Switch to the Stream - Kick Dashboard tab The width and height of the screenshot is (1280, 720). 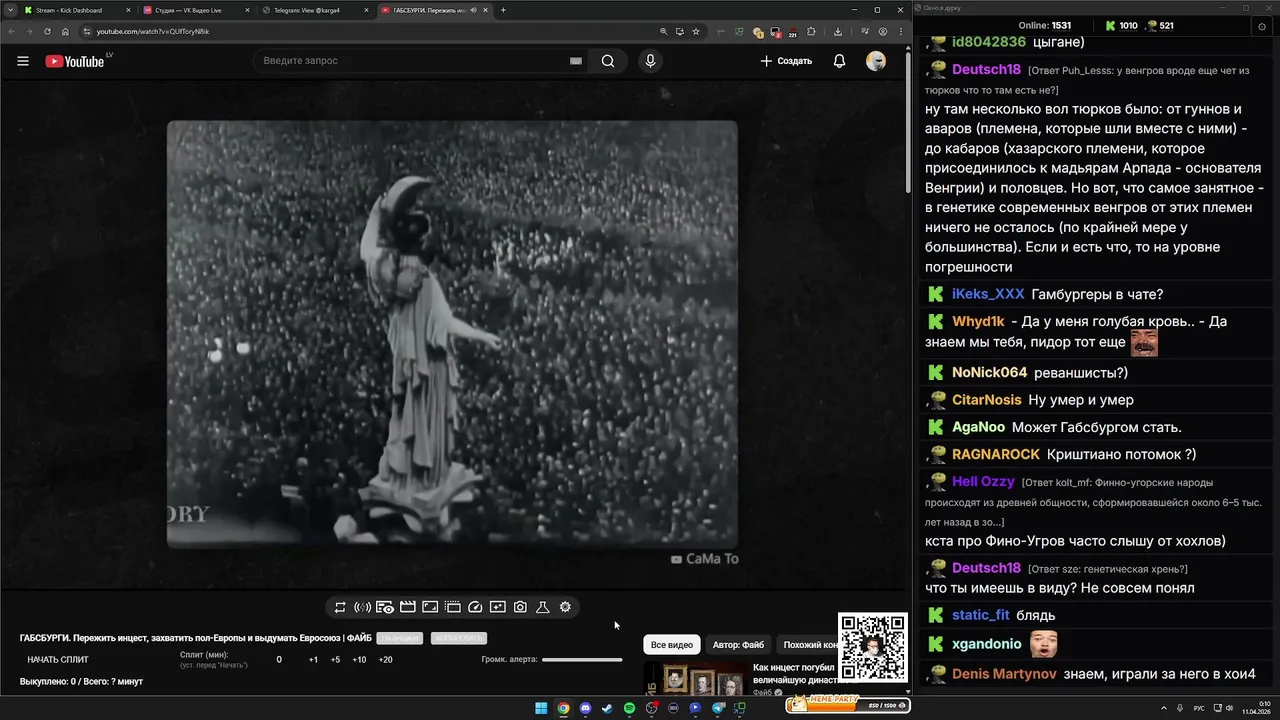pyautogui.click(x=75, y=10)
